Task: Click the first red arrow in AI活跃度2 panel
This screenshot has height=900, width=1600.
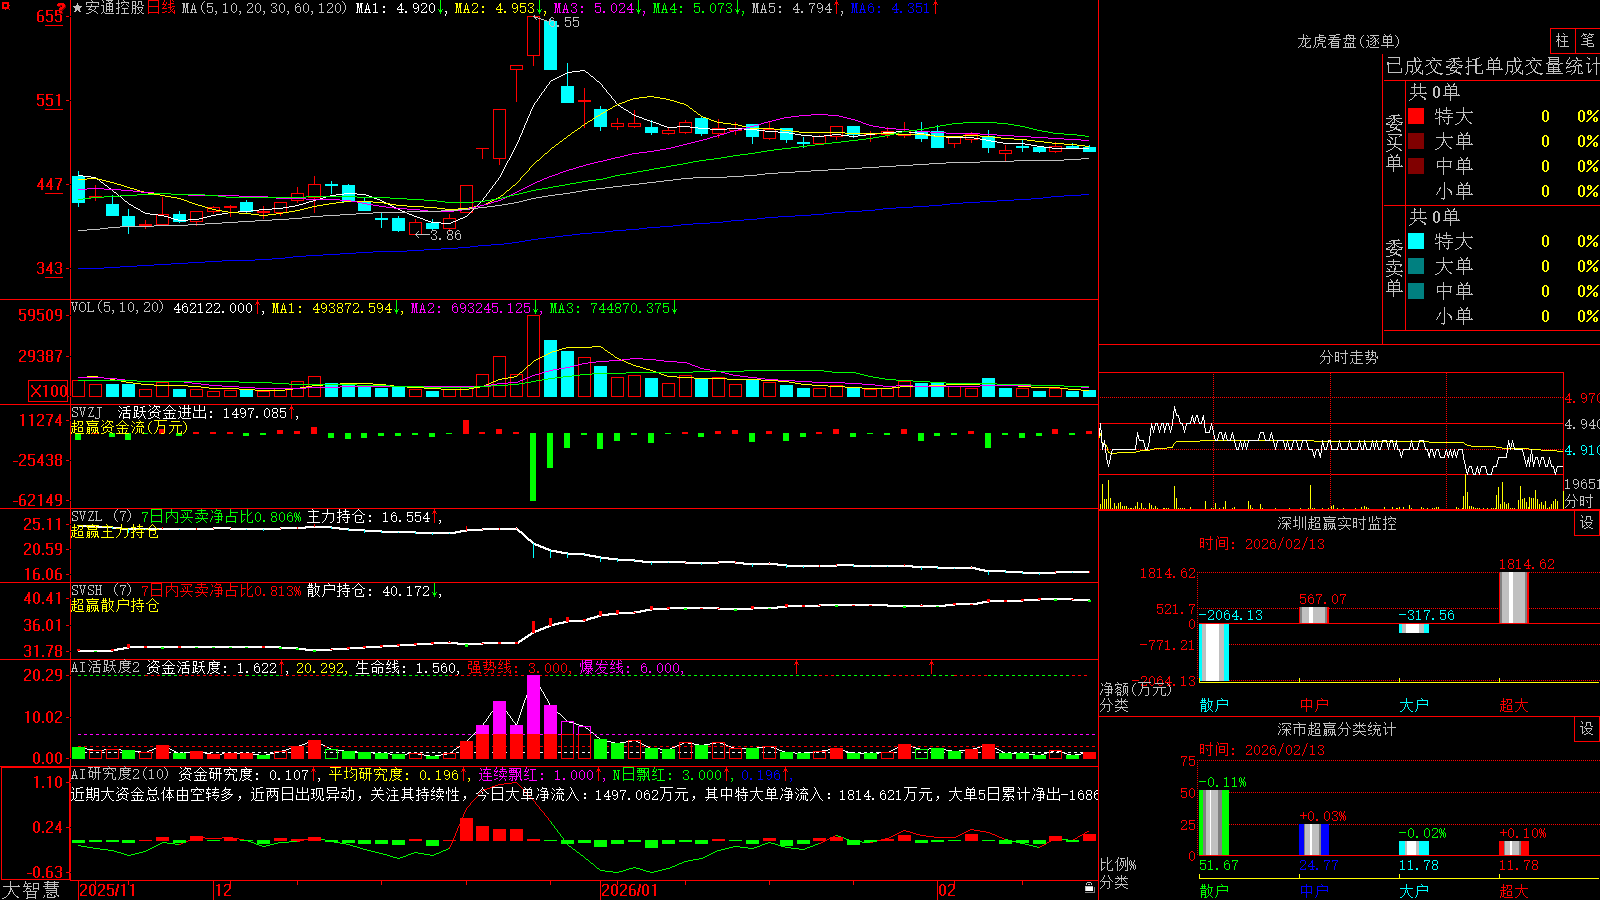Action: [797, 666]
